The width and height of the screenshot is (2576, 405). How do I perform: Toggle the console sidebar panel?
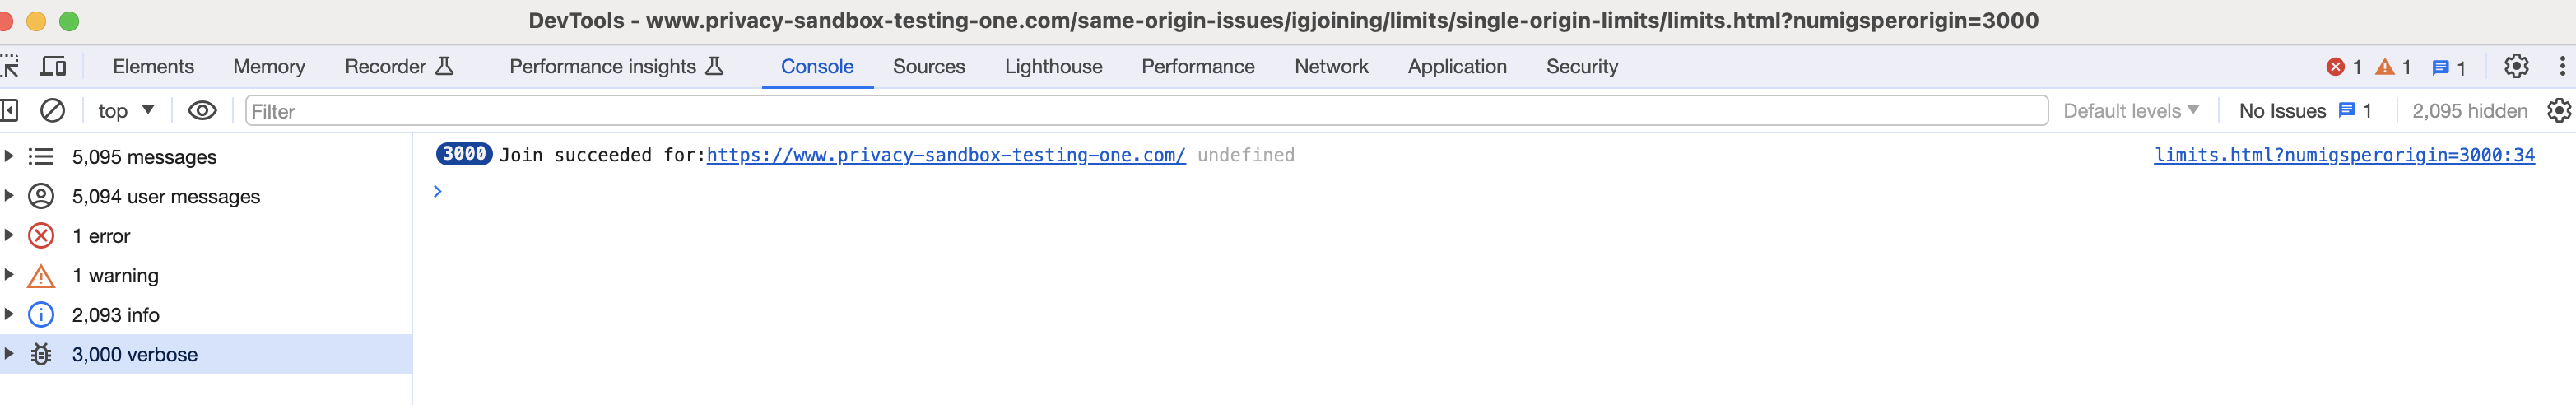[x=9, y=111]
